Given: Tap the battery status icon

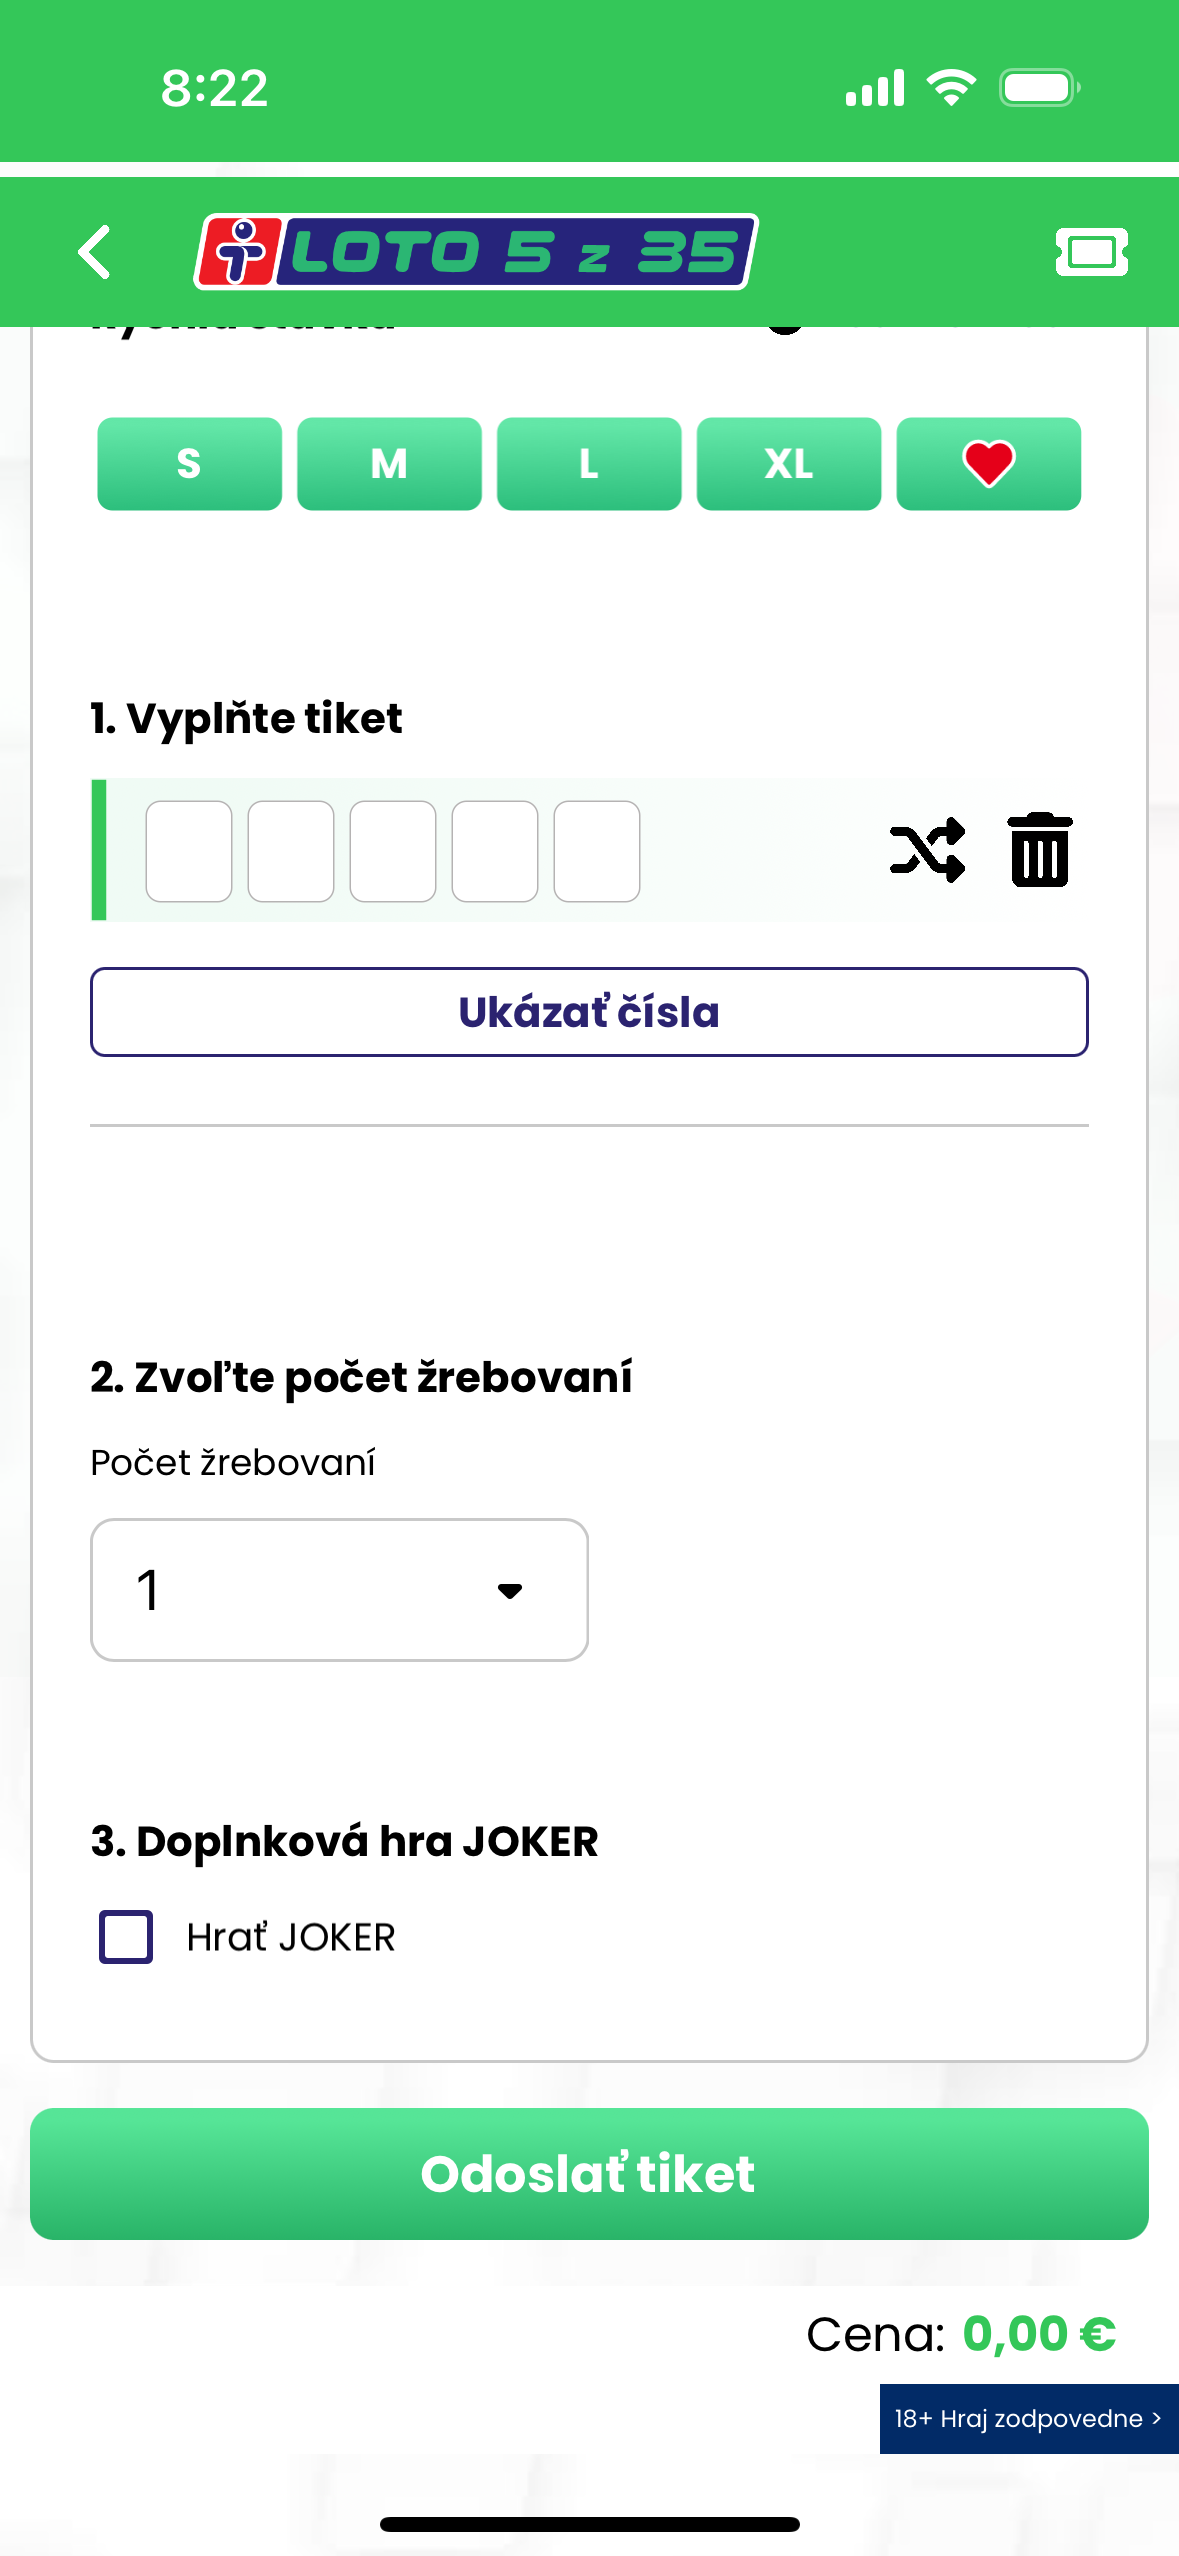Looking at the screenshot, I should point(1039,88).
